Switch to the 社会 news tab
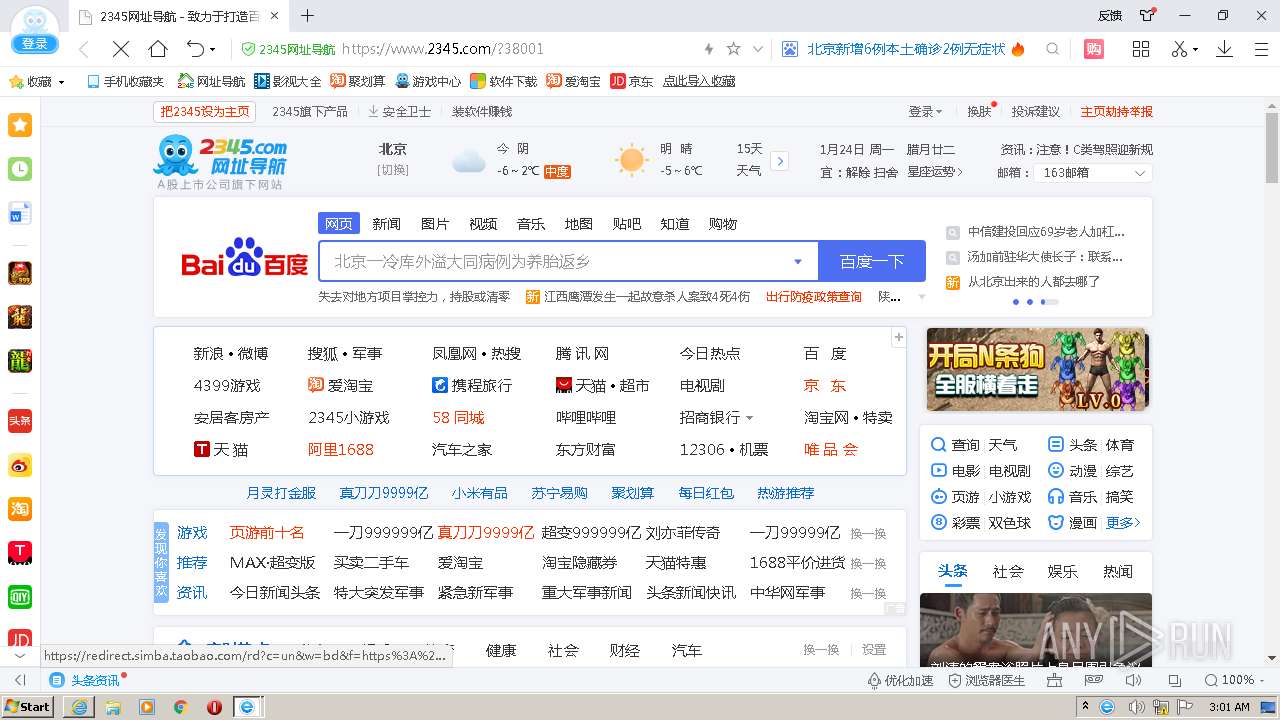Image resolution: width=1280 pixels, height=720 pixels. pos(1008,572)
